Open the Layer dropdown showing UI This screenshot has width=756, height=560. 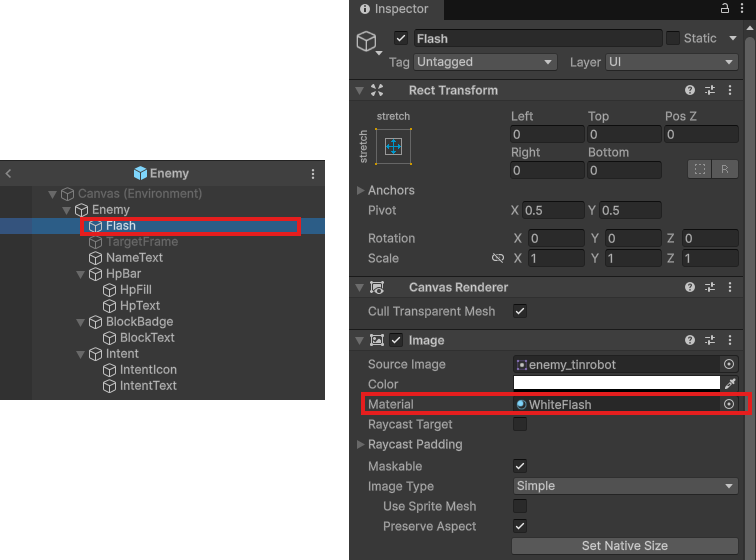[672, 62]
